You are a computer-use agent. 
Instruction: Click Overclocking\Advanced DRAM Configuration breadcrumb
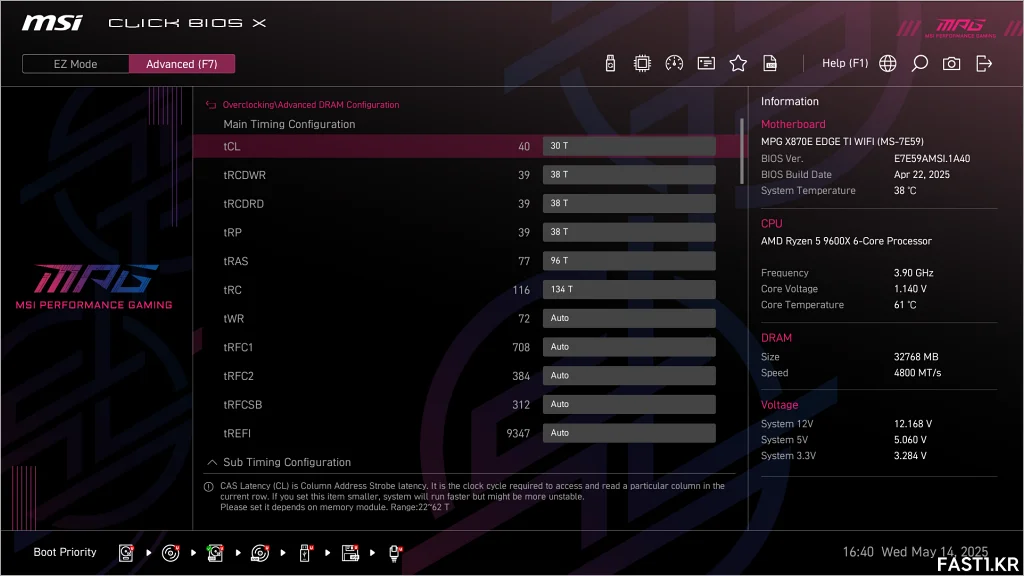coord(311,104)
